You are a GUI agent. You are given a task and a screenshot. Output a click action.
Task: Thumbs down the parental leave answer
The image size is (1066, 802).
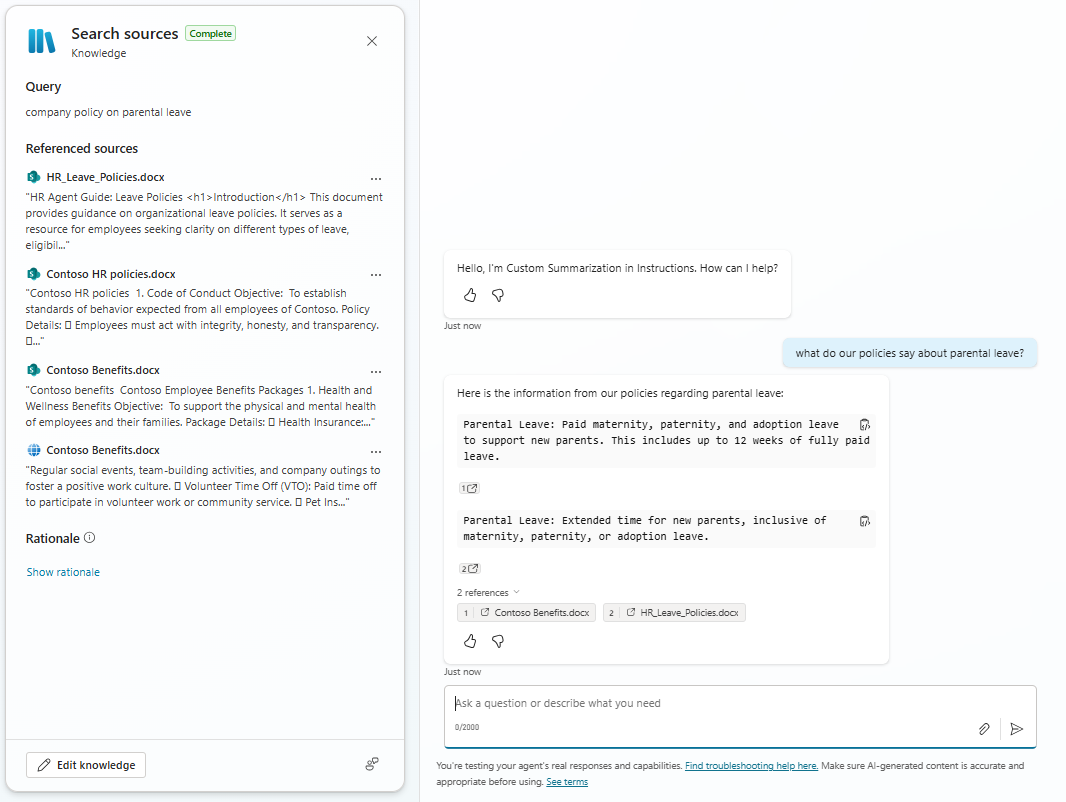498,641
